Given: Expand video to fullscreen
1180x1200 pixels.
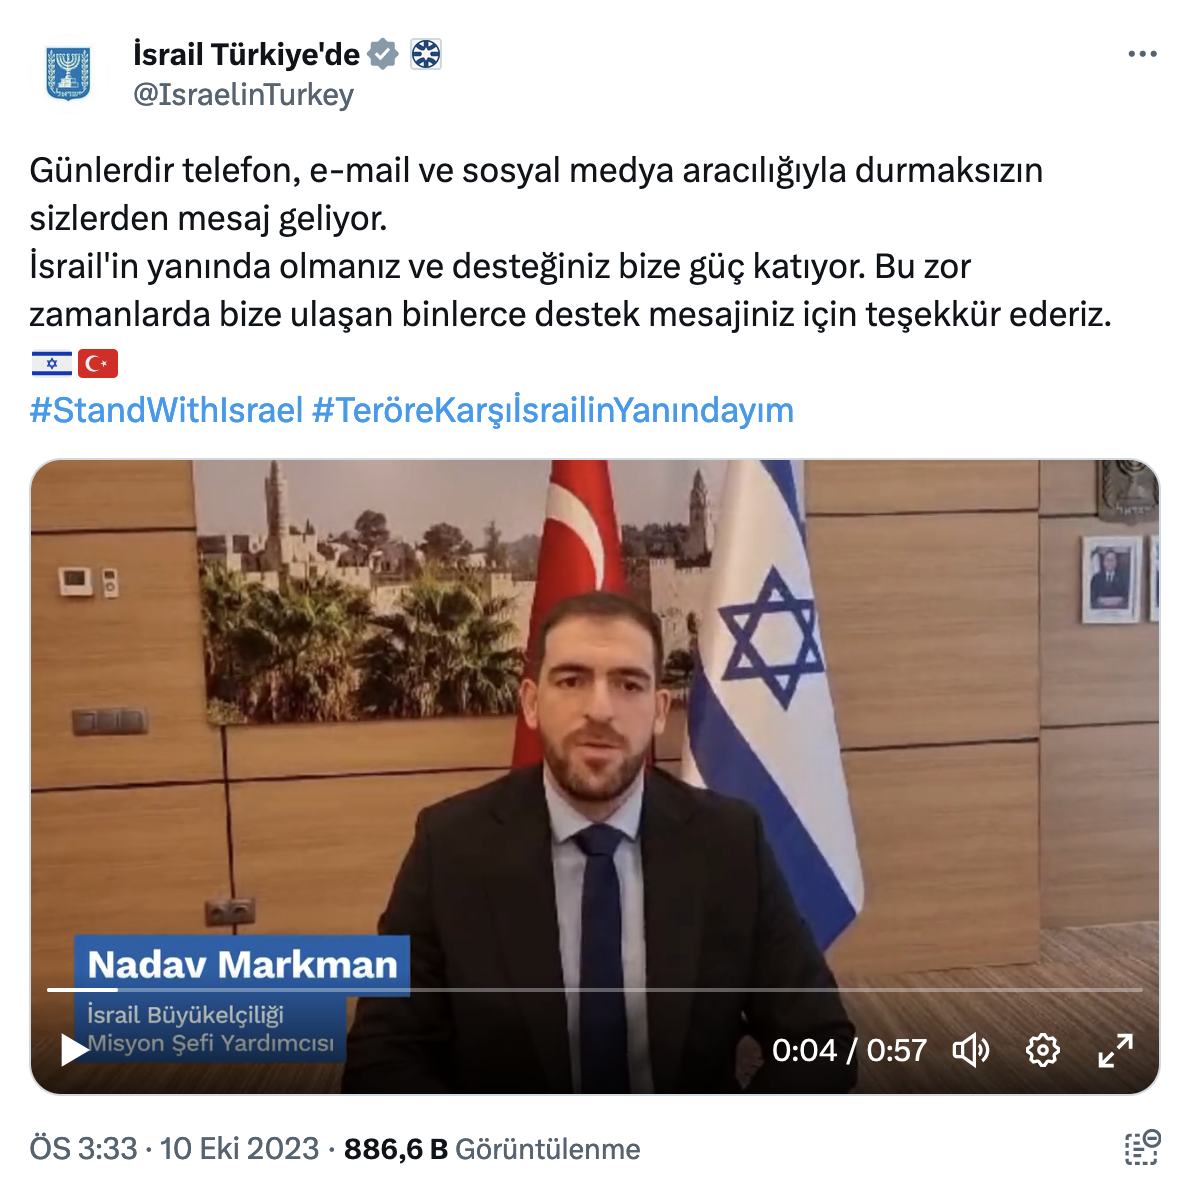Looking at the screenshot, I should [x=1115, y=1050].
